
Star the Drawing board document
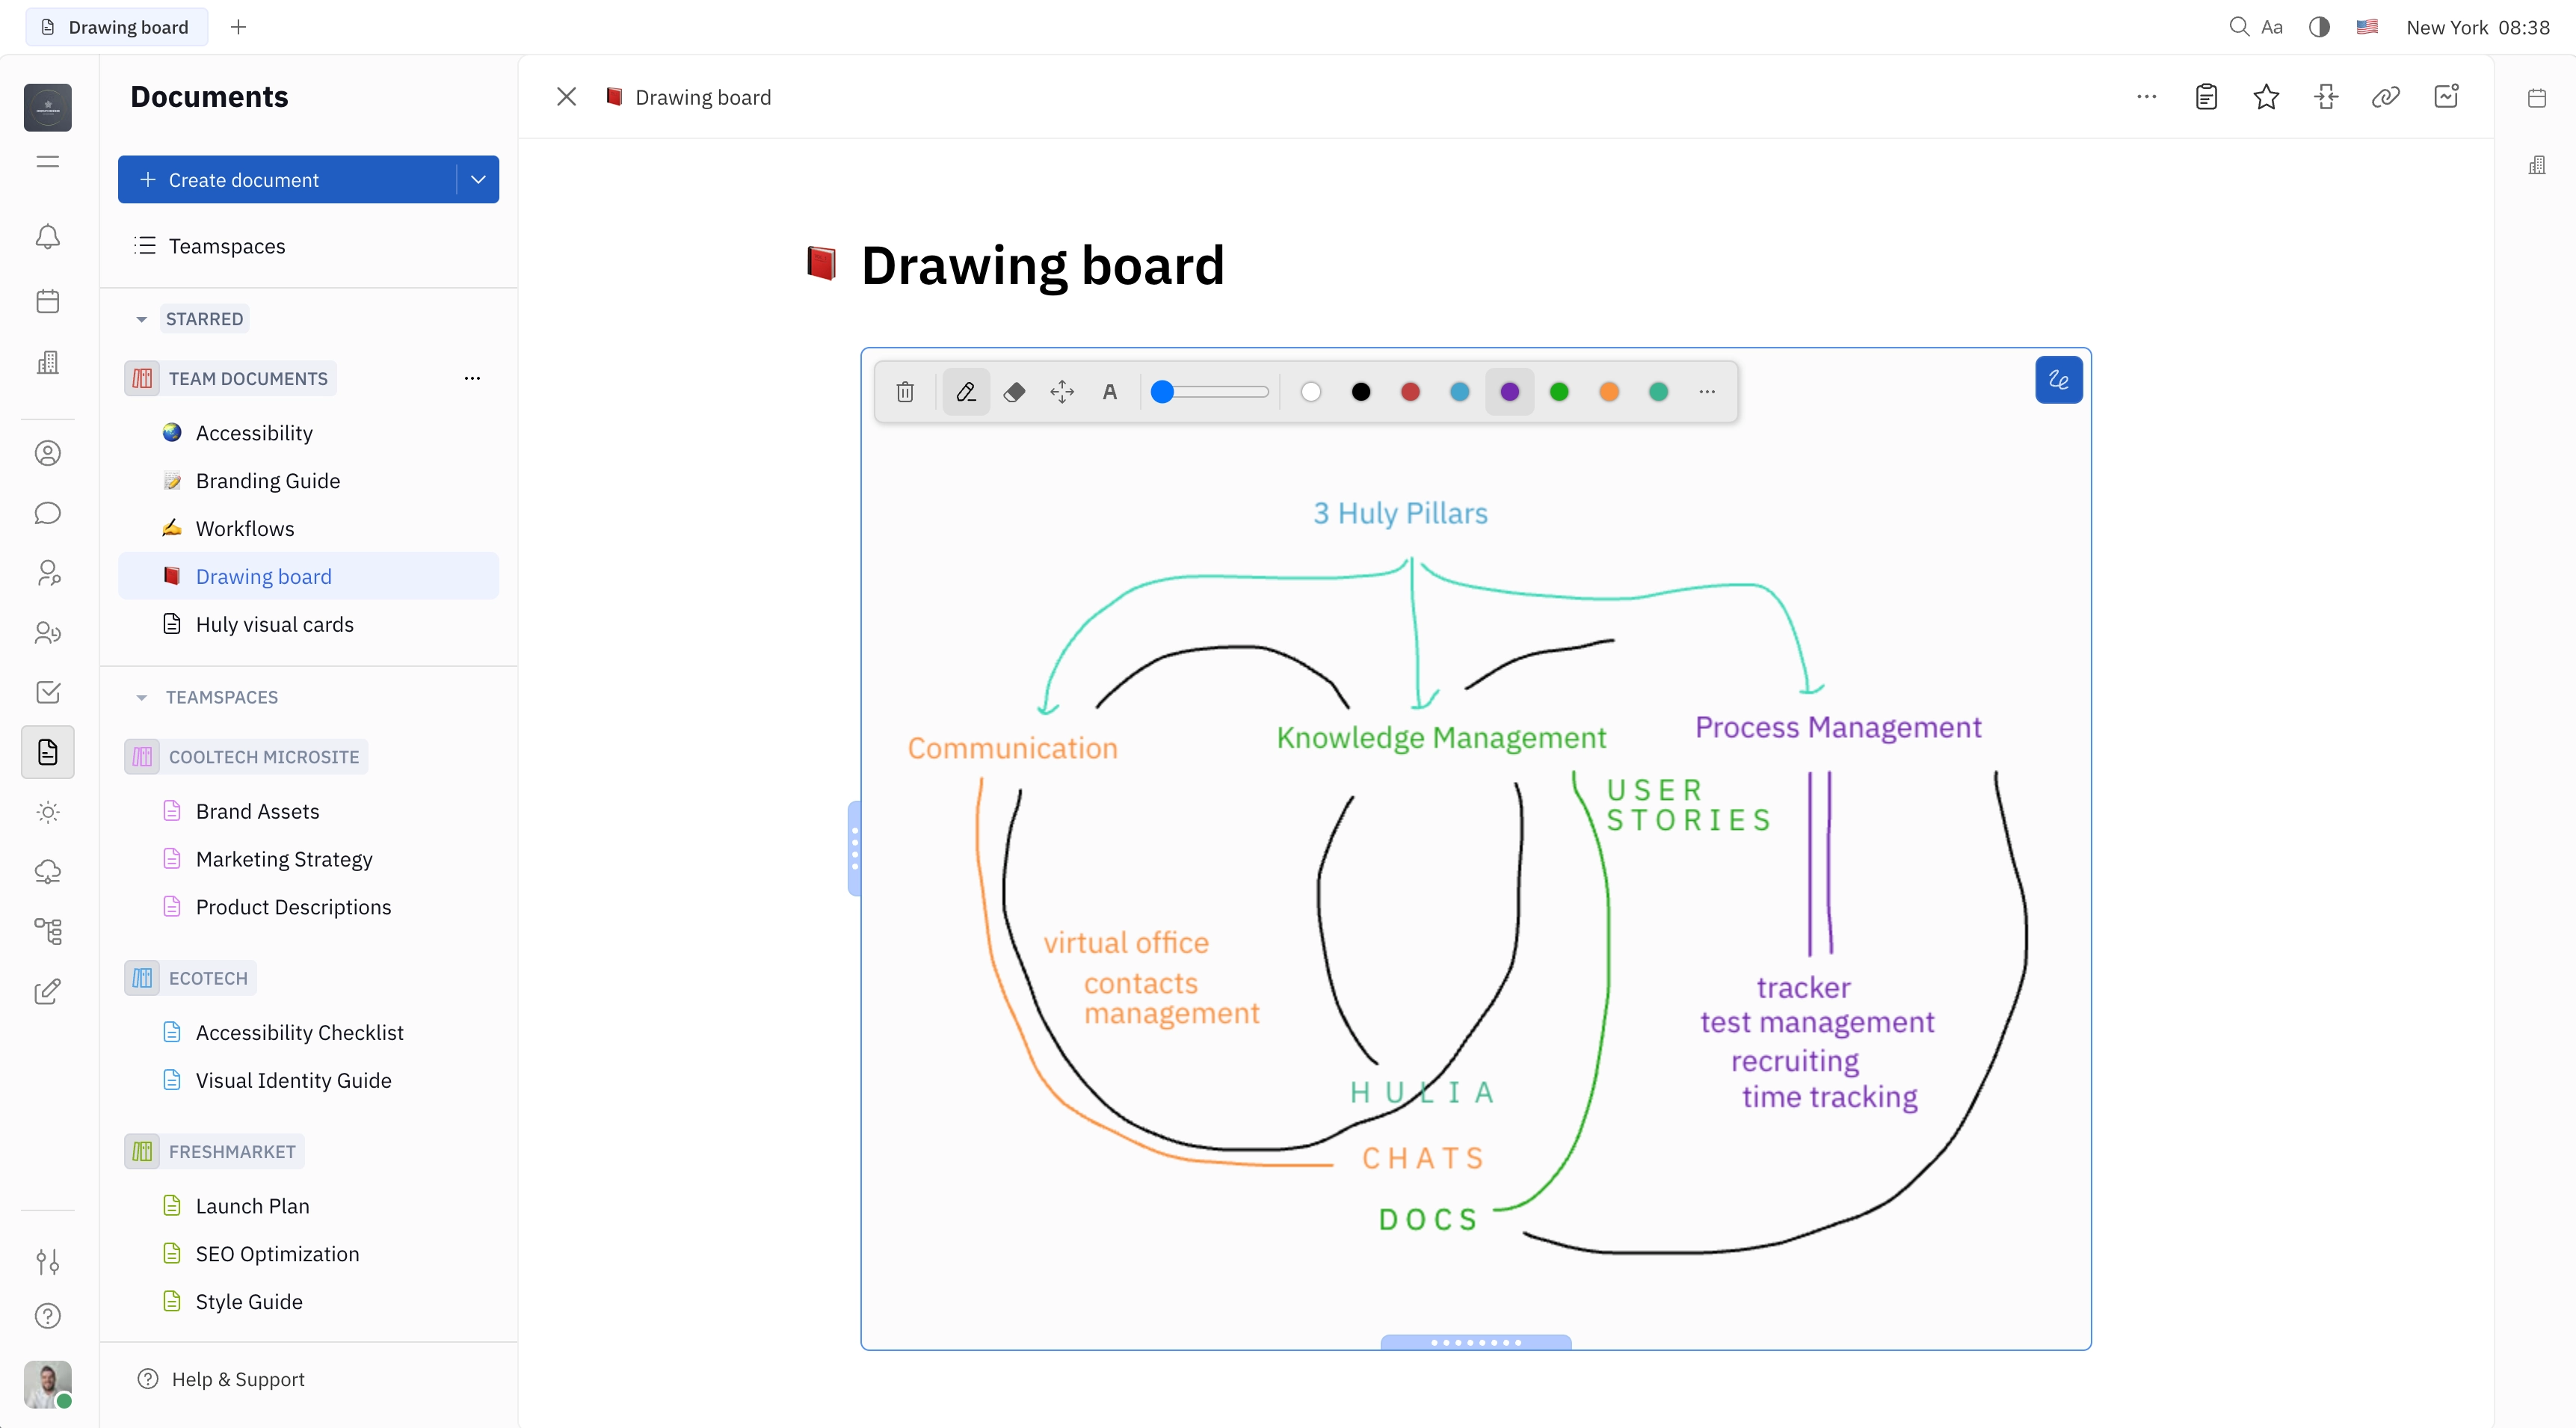click(x=2266, y=96)
